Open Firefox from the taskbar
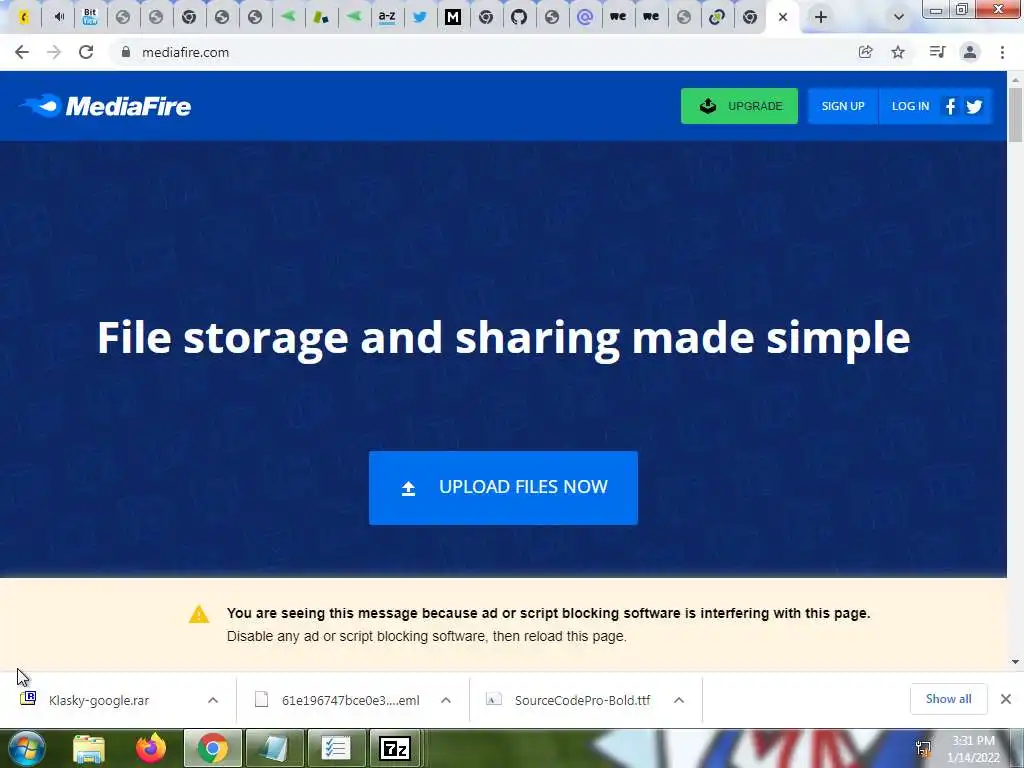Screen dimensions: 1024x768 tap(151, 748)
